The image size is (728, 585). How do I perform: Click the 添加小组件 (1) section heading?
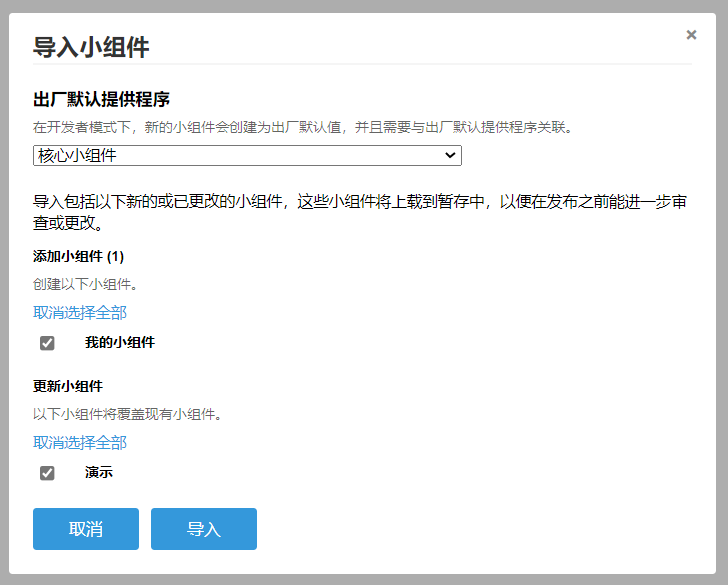[x=78, y=257]
